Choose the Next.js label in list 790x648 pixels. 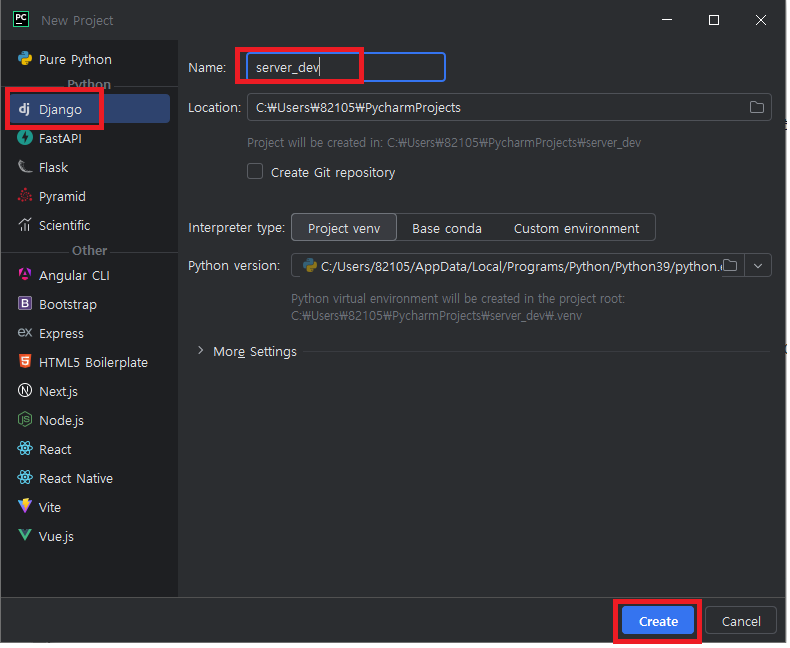58,392
